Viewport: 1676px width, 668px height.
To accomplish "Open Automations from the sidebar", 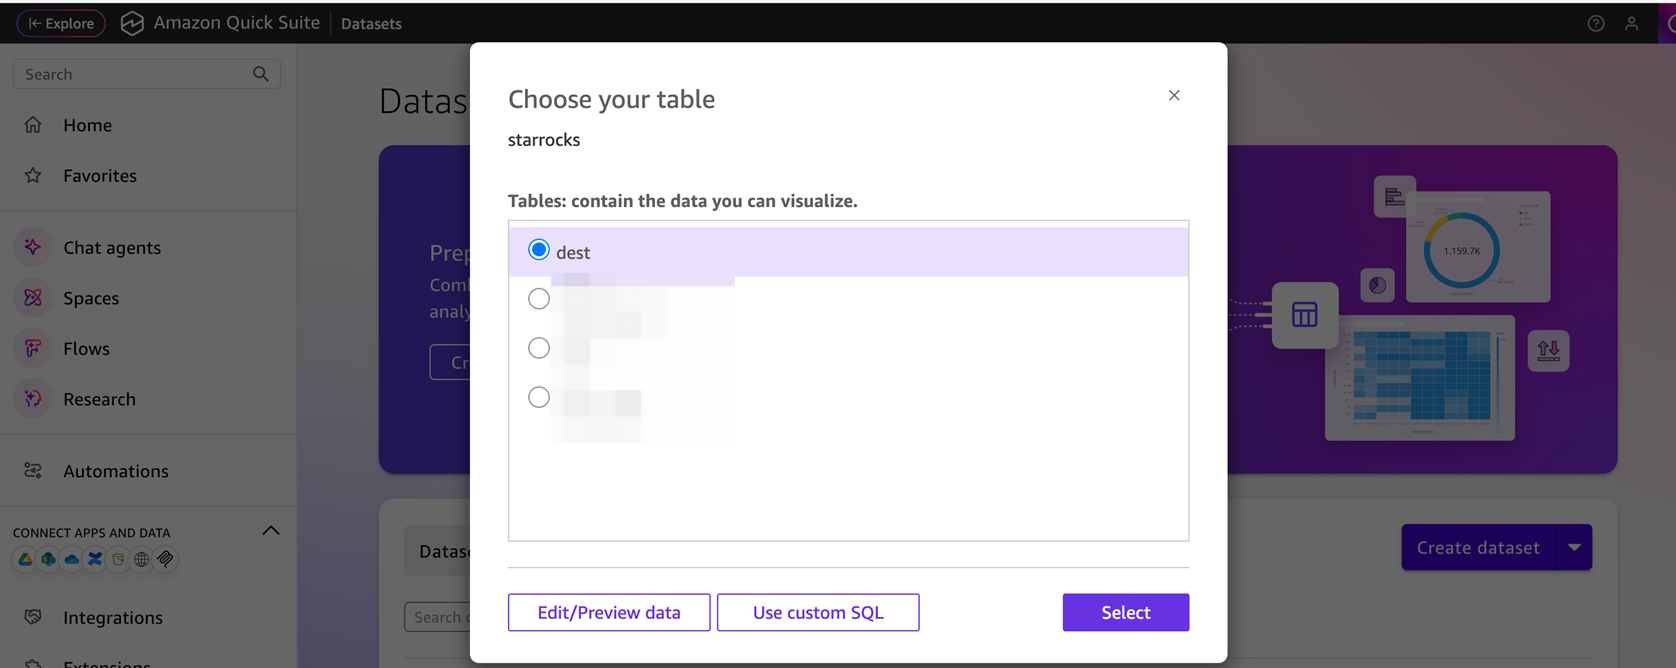I will [x=115, y=471].
